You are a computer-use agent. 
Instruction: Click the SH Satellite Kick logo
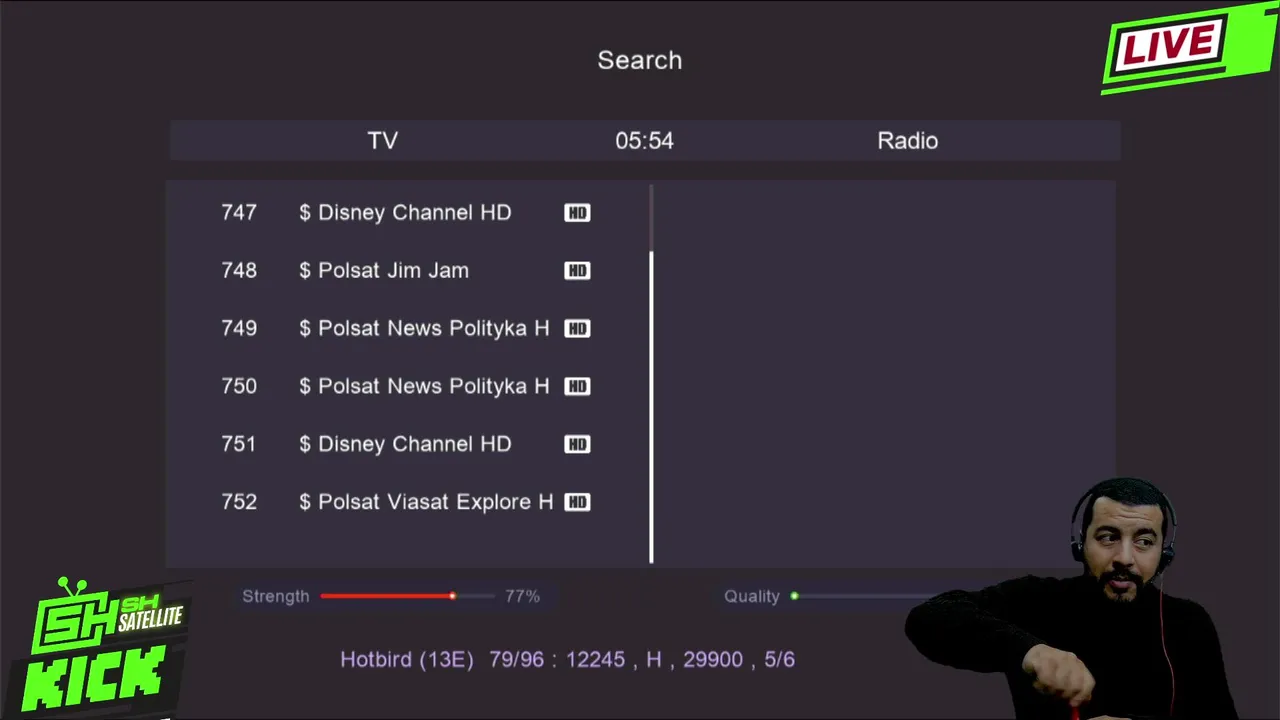tap(100, 648)
